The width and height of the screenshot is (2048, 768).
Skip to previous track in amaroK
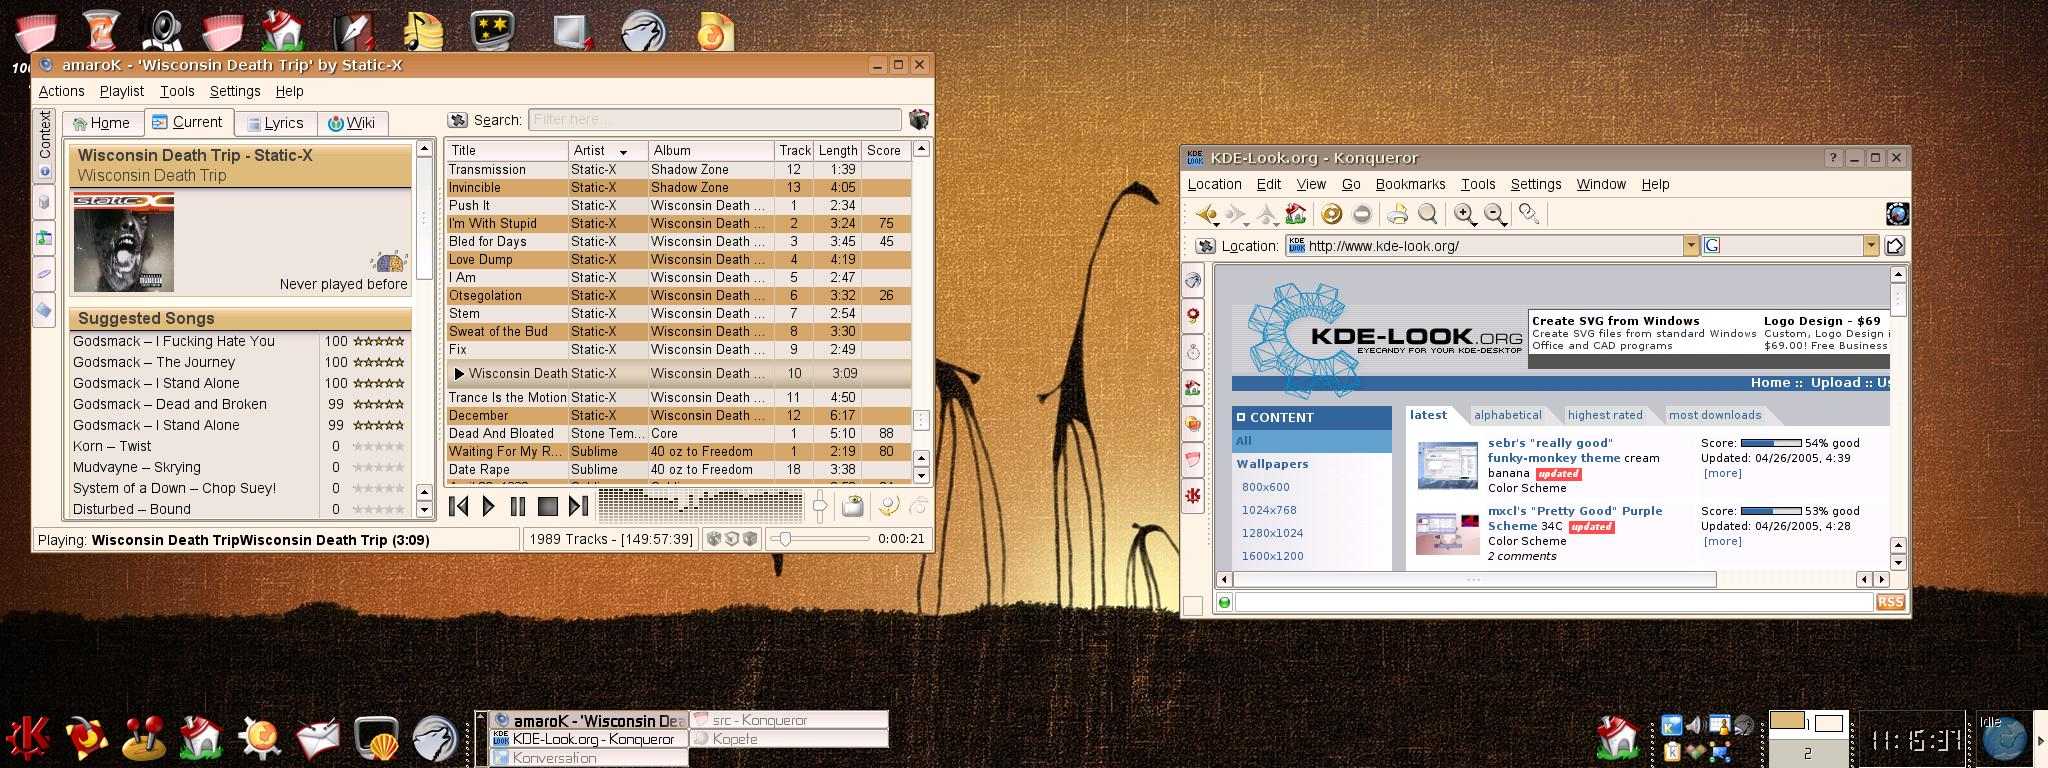(x=459, y=506)
